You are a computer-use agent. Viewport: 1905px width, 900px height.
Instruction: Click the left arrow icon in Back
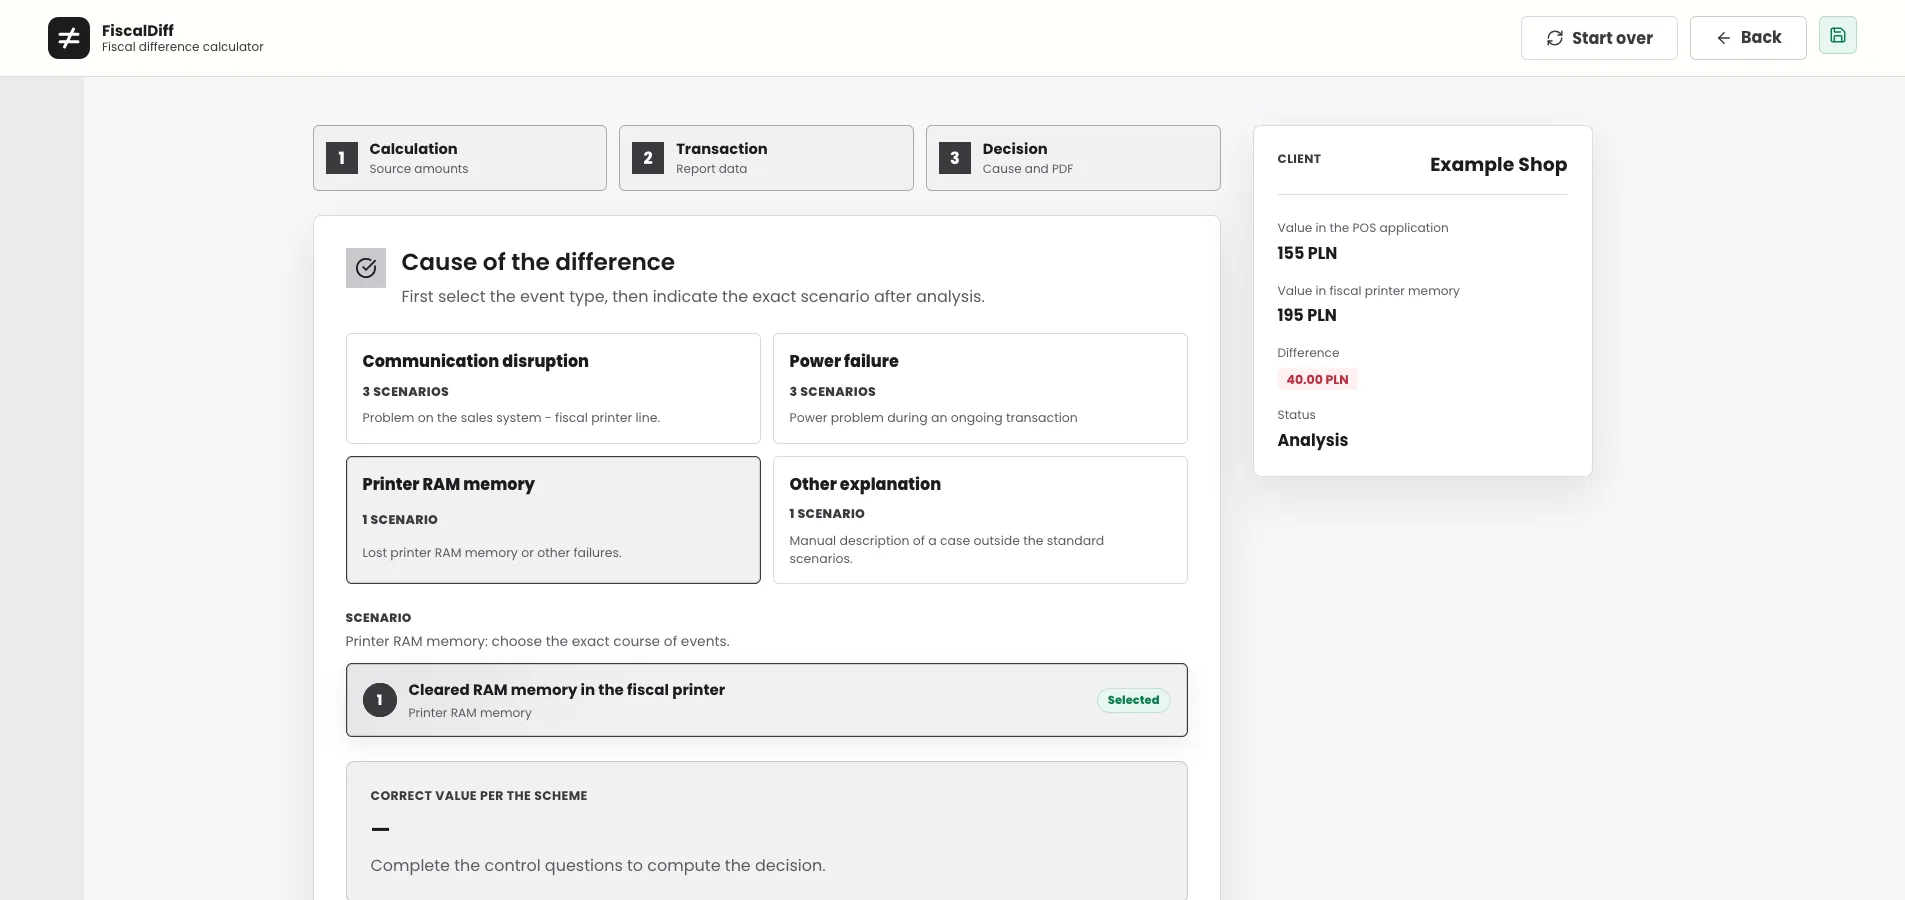pos(1723,38)
